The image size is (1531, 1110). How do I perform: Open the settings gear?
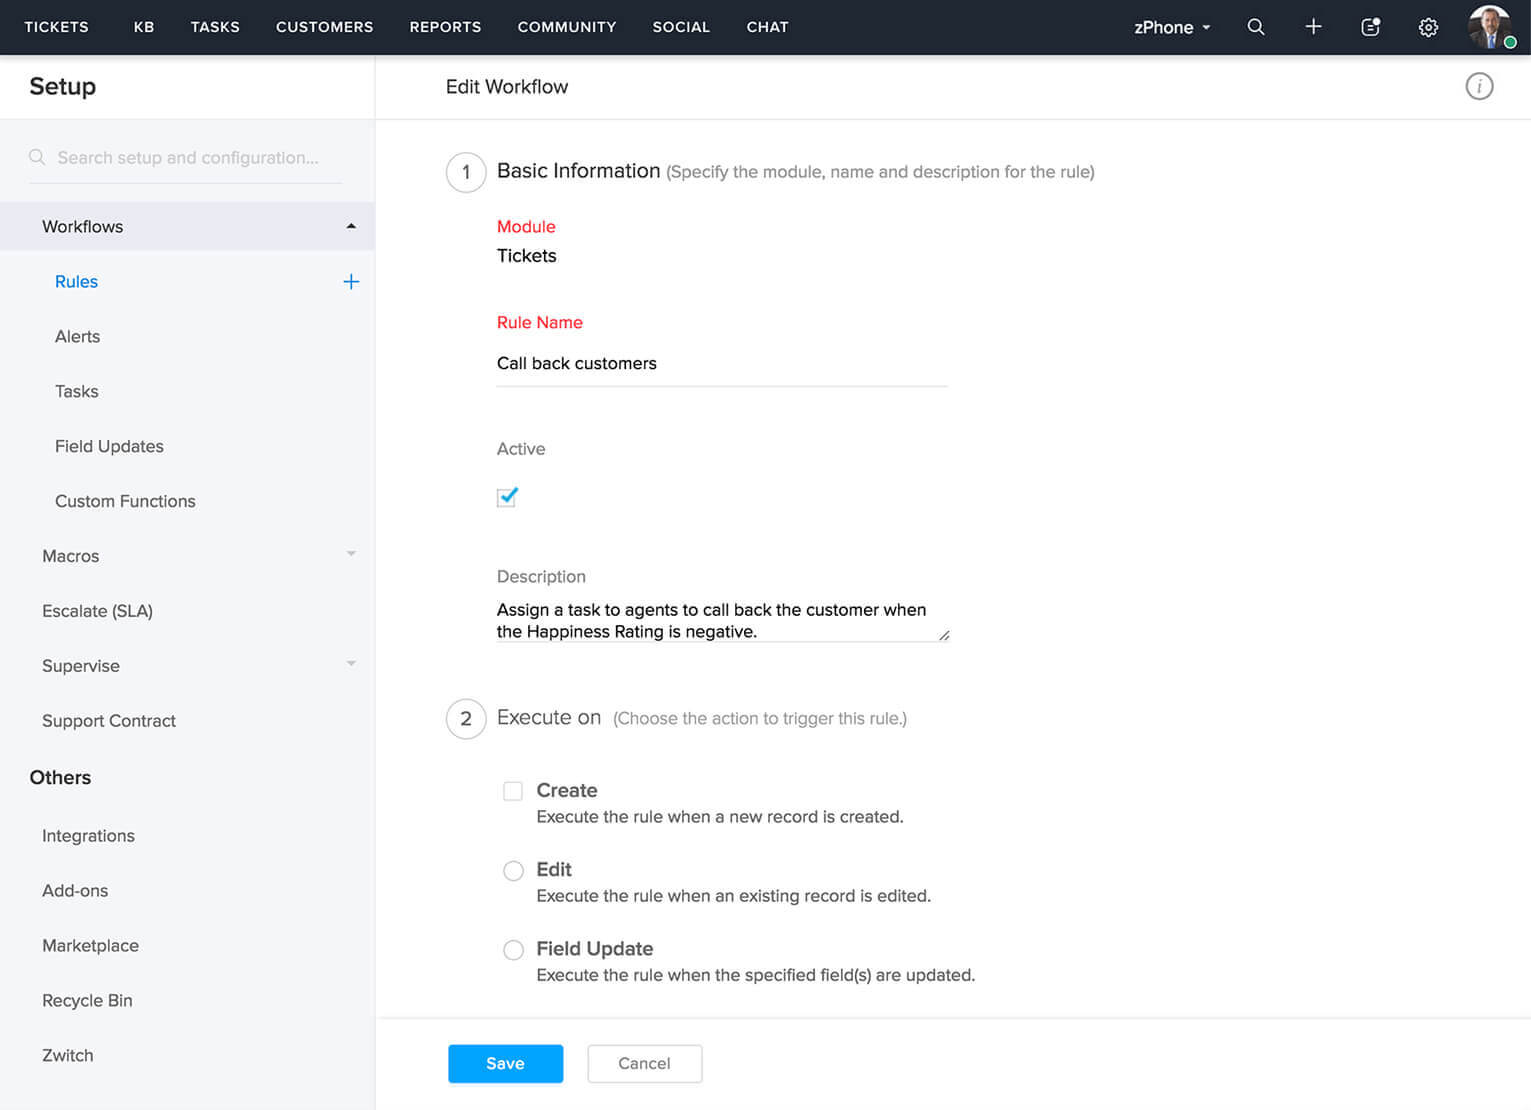1428,27
